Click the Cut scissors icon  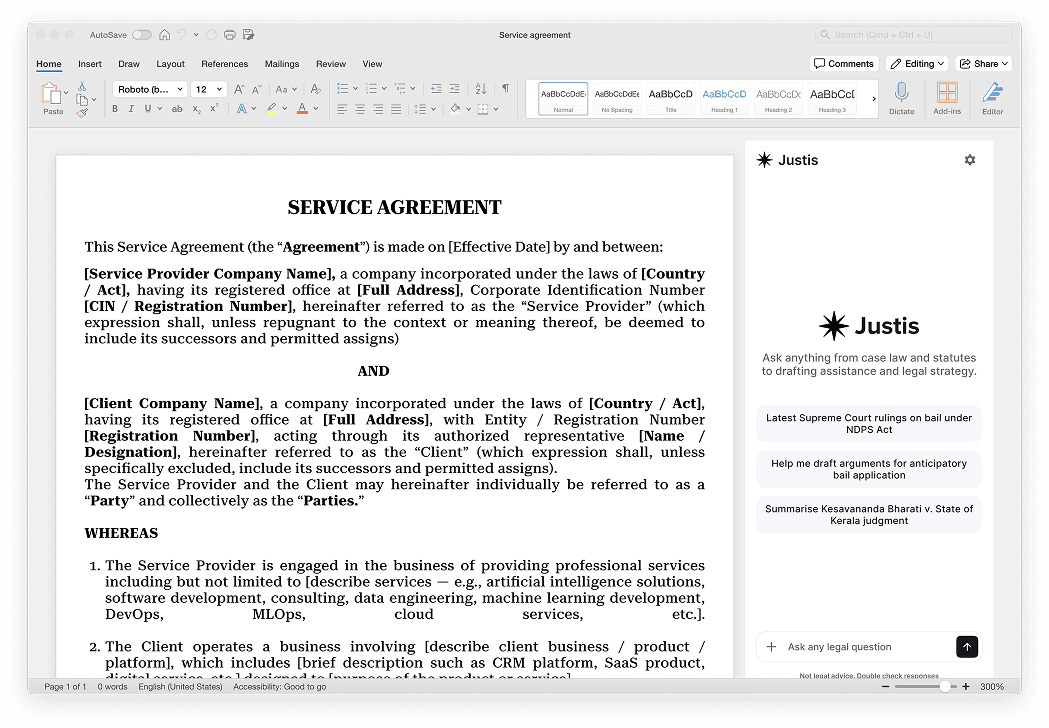pos(81,87)
